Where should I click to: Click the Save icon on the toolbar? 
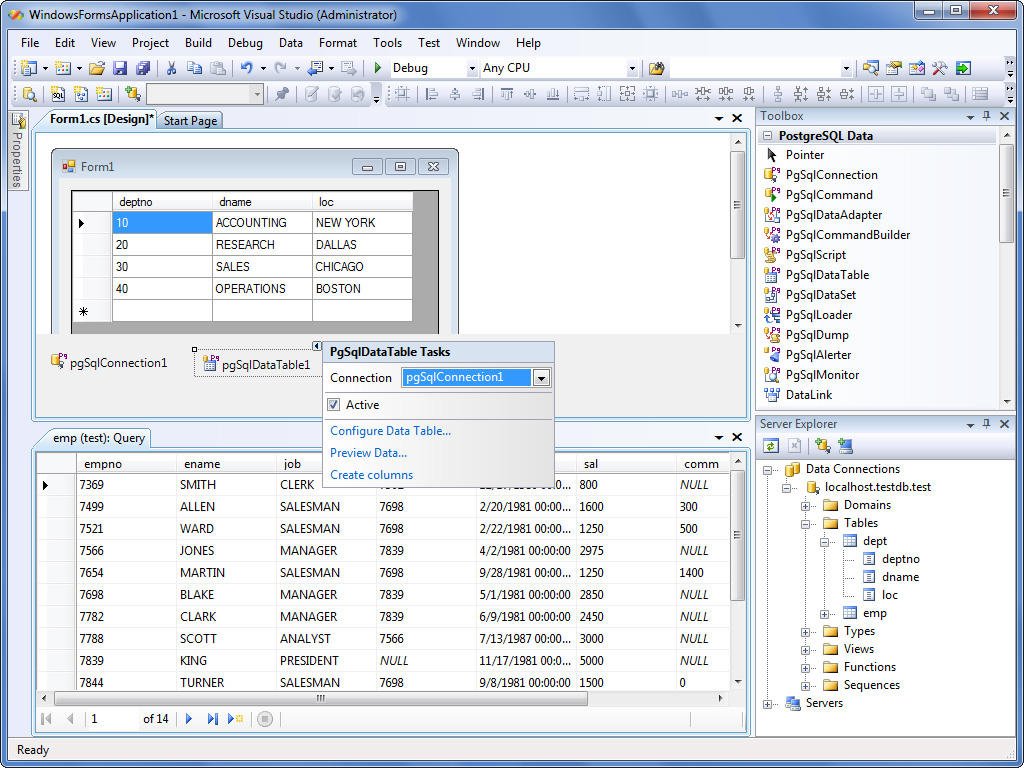[x=120, y=68]
